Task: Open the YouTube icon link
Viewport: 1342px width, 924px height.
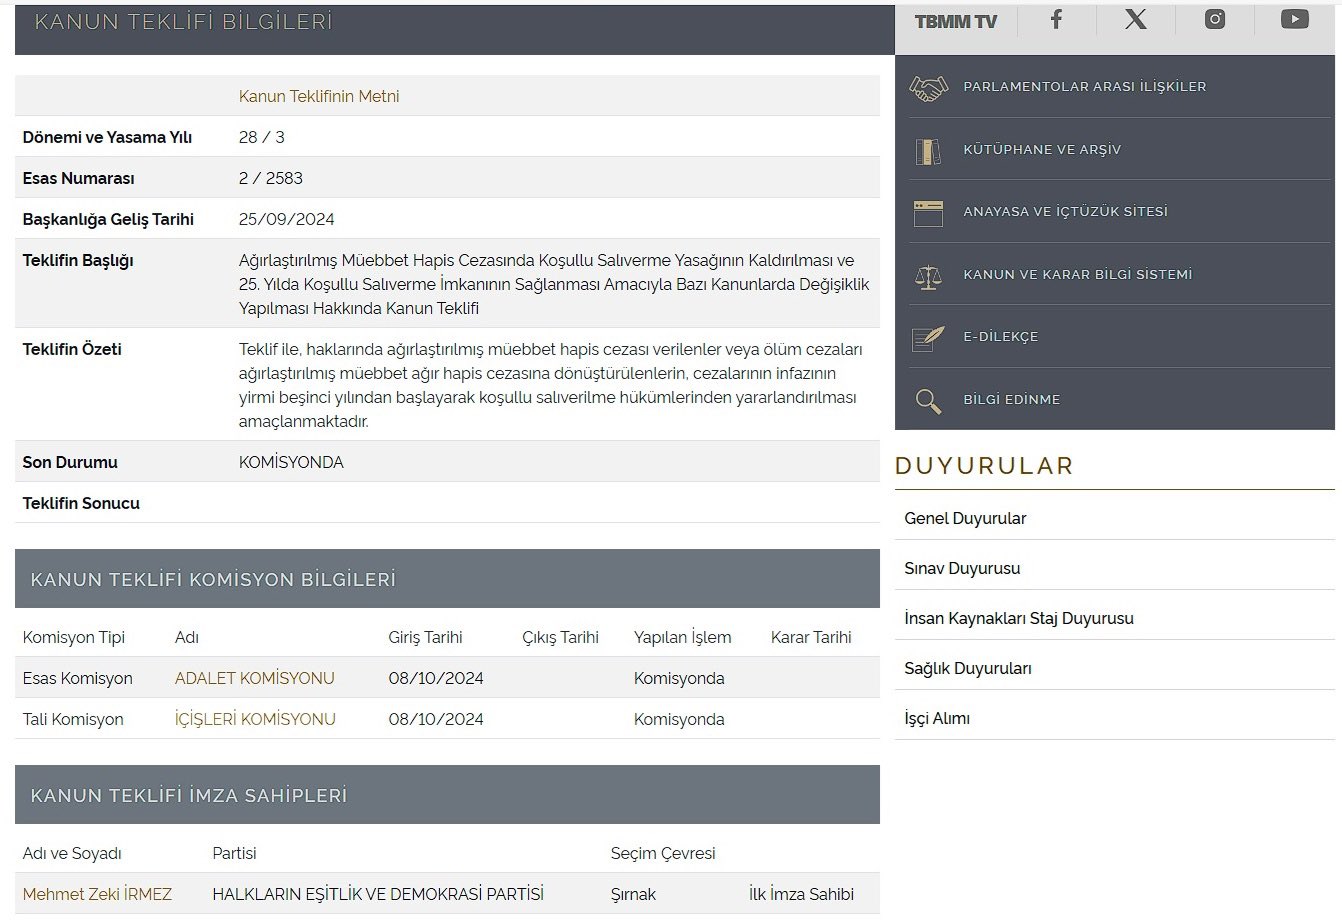Action: (1294, 19)
